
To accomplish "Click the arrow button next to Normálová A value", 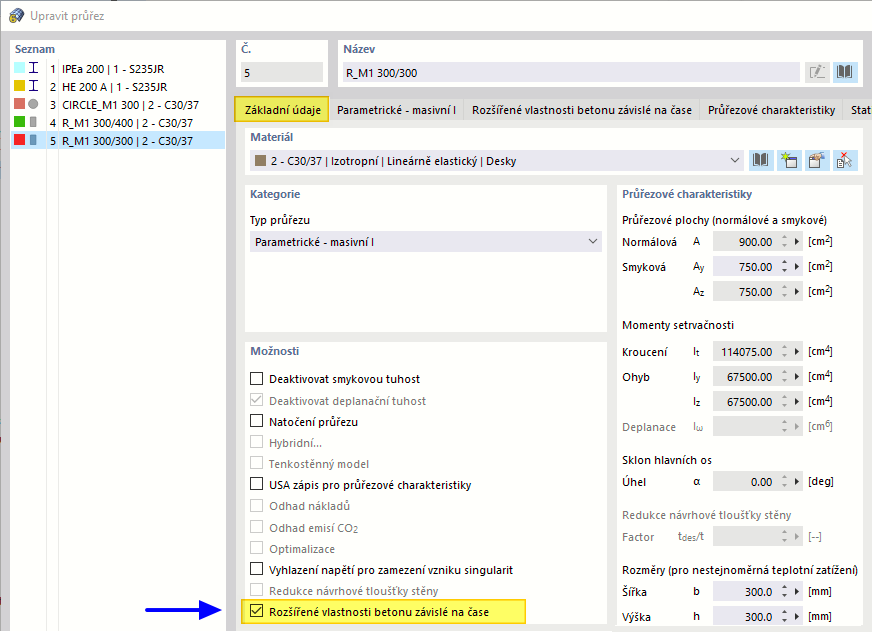I will click(x=797, y=241).
